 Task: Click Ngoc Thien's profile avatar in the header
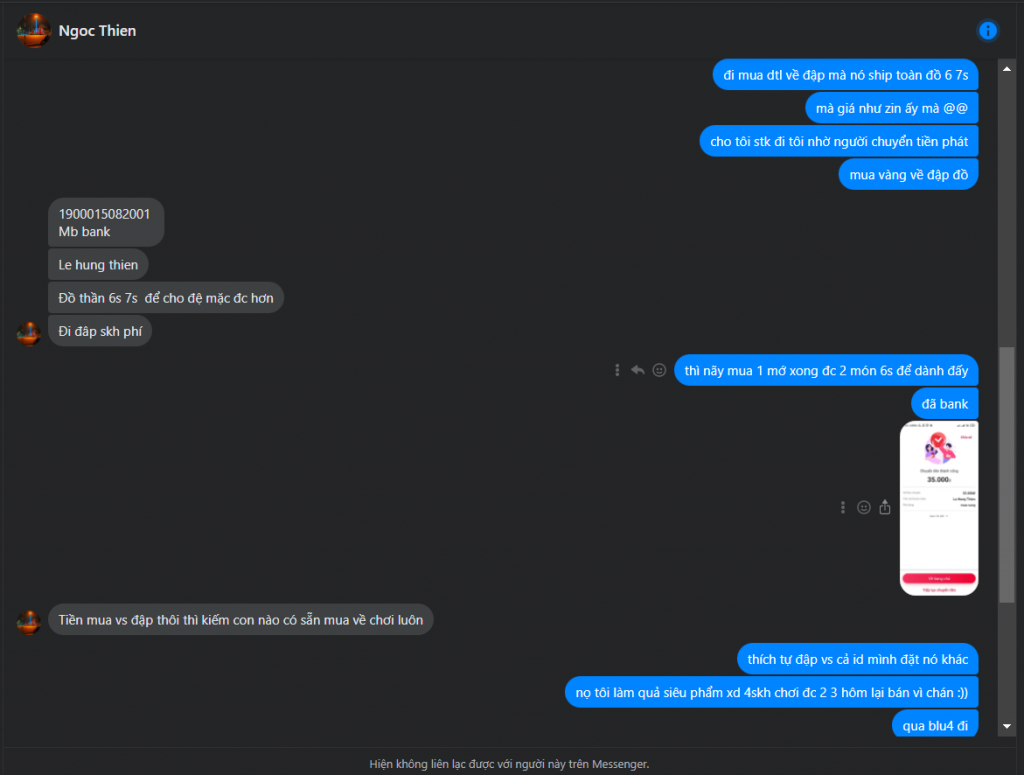pyautogui.click(x=33, y=31)
